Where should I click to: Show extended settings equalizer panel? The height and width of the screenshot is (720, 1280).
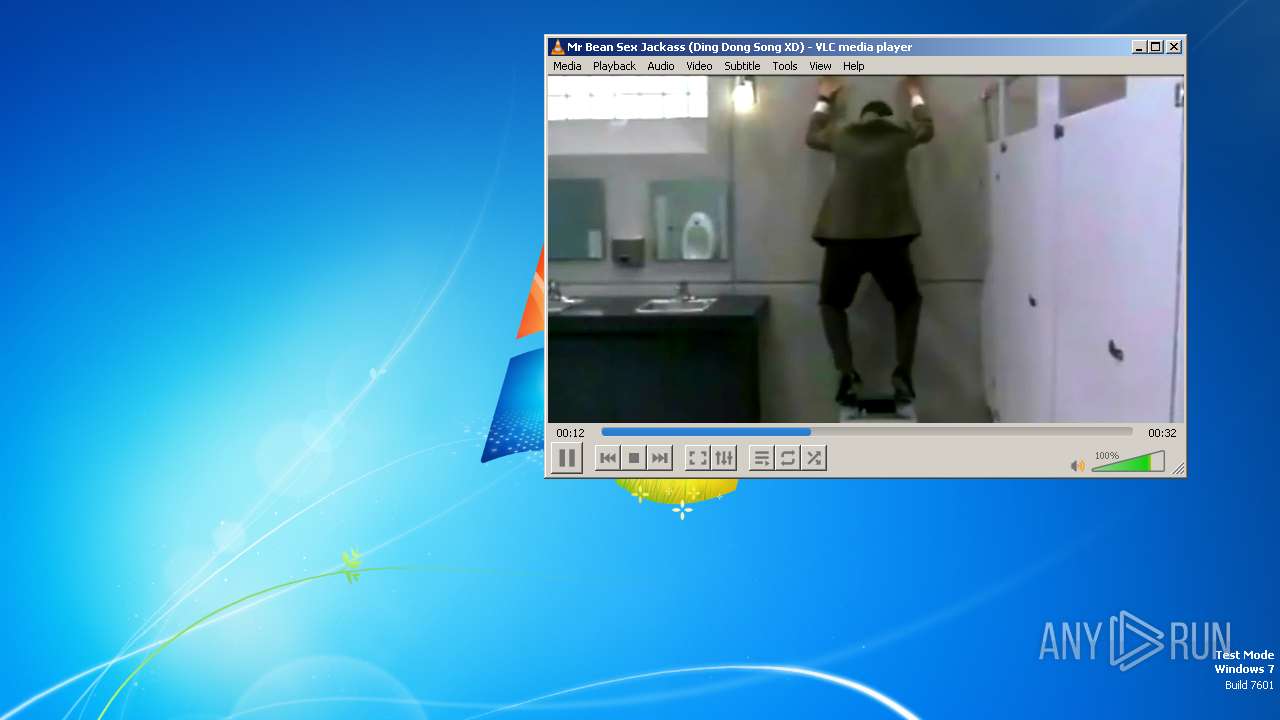point(724,458)
